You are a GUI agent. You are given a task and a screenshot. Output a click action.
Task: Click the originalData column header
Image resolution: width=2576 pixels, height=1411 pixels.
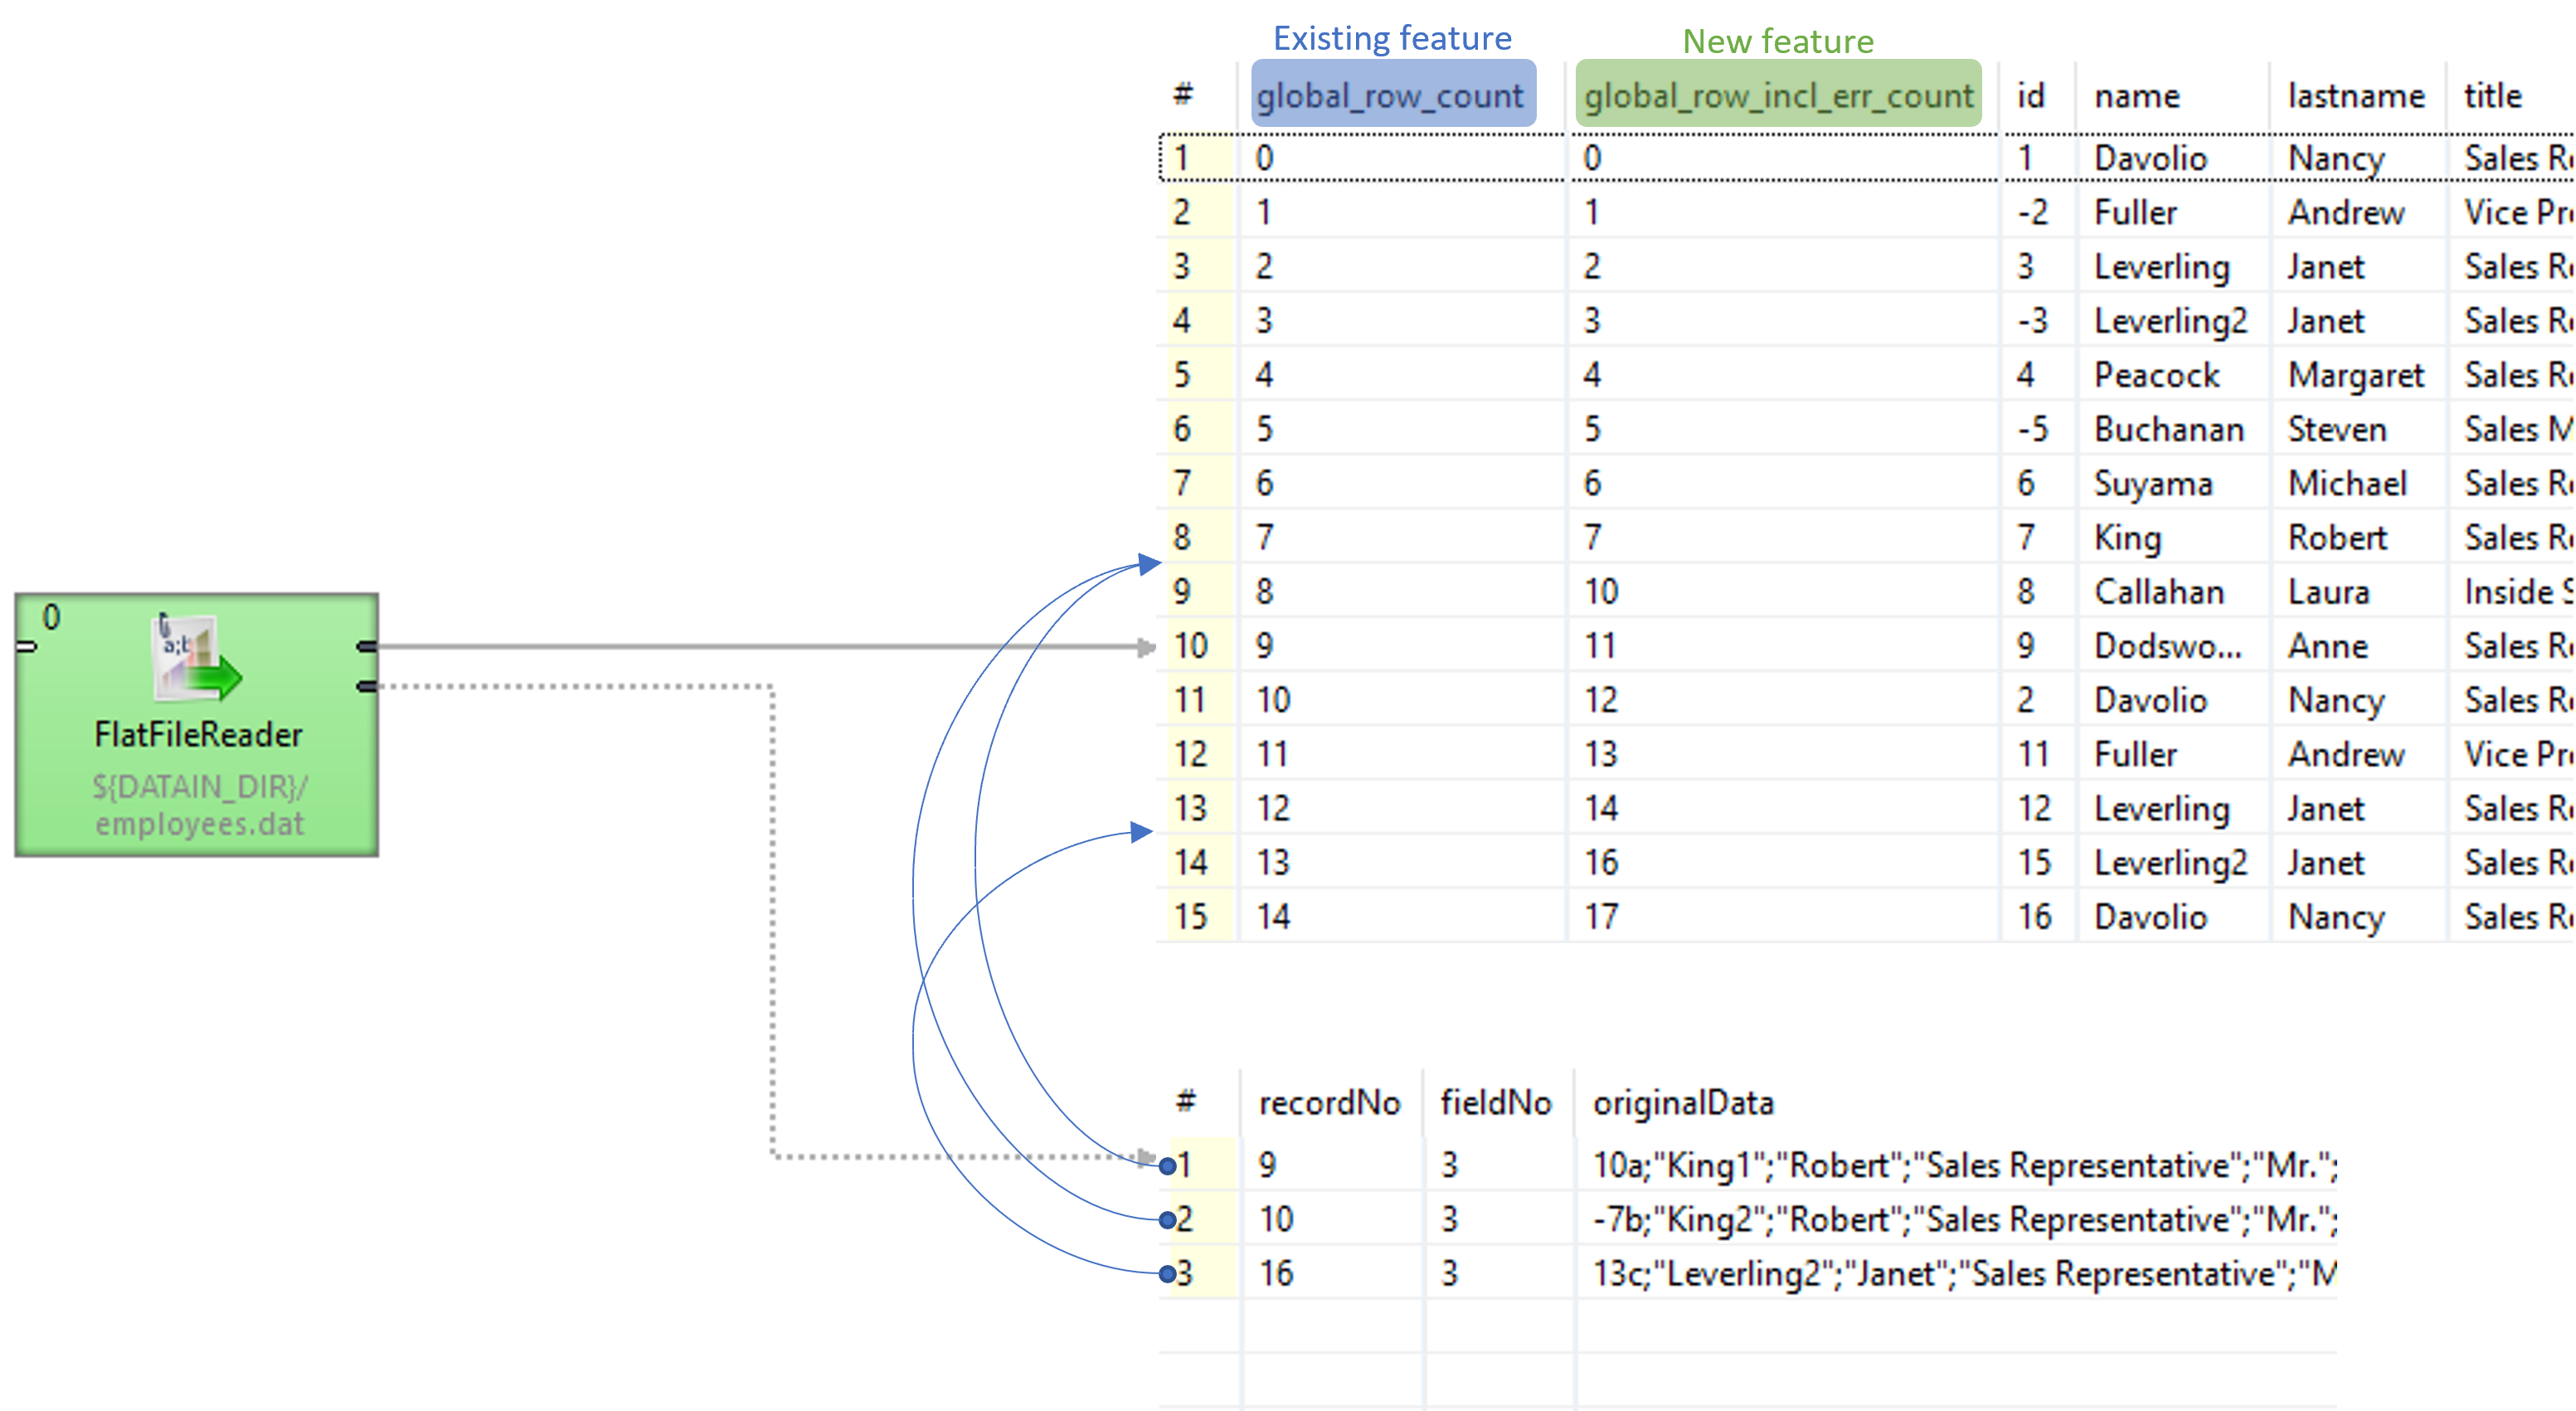tap(1683, 1103)
